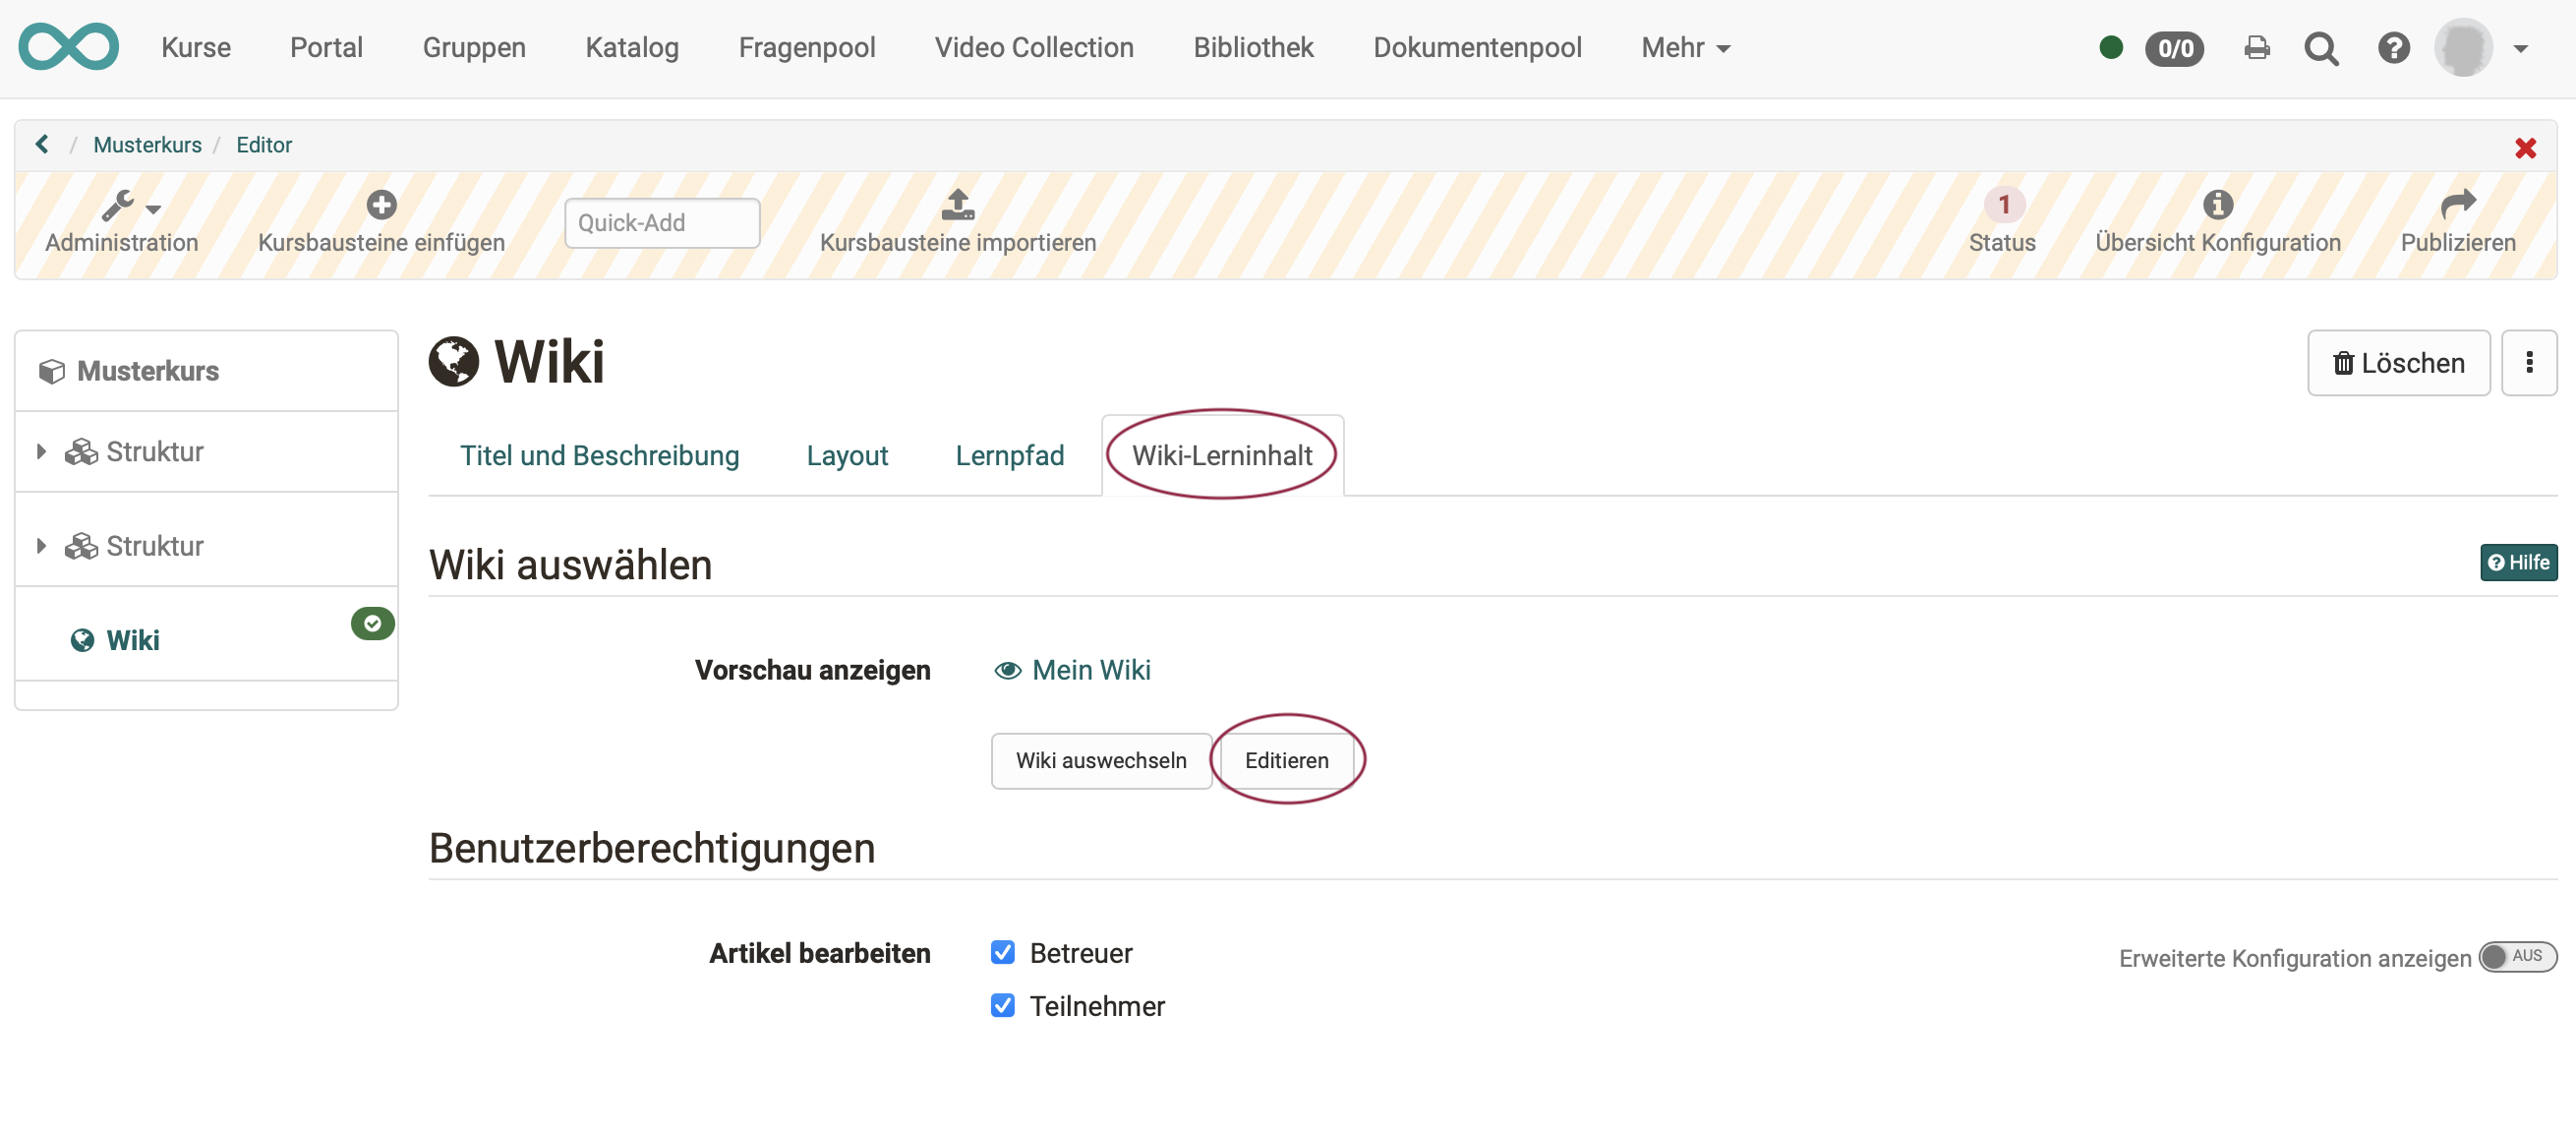Click the Wiki auswechseln button

[1101, 760]
